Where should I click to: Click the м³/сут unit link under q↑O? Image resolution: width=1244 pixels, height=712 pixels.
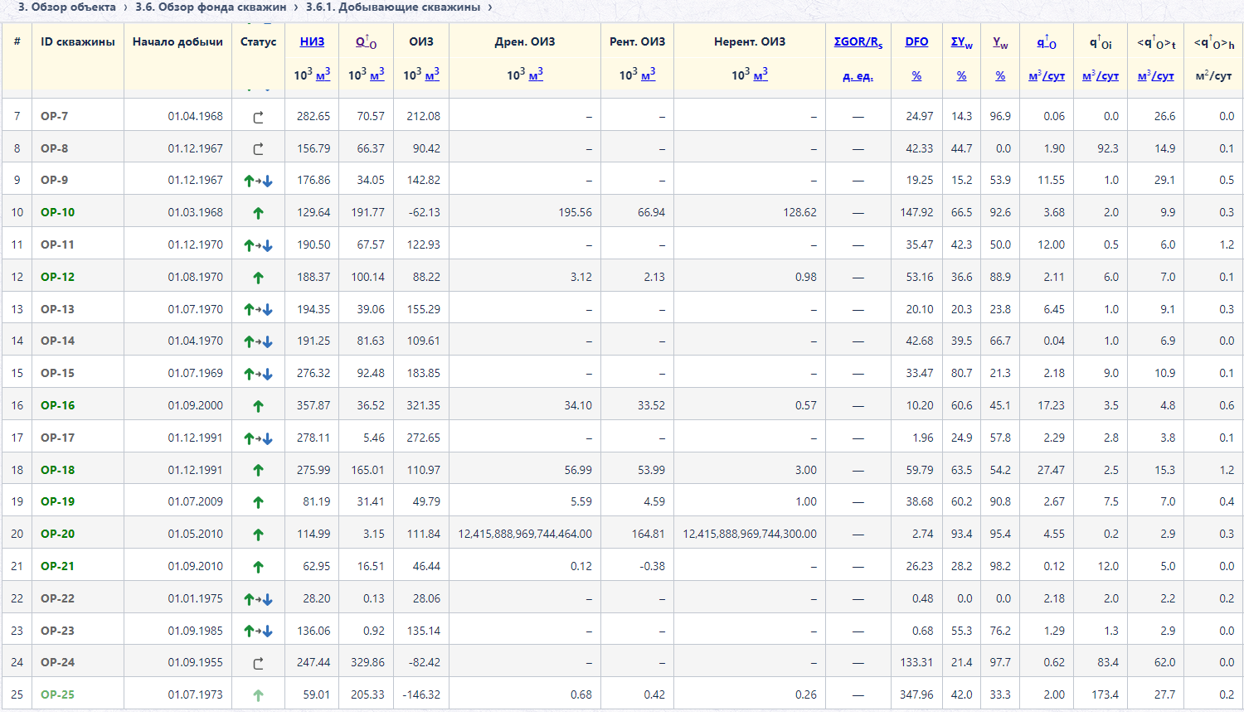[x=1046, y=76]
